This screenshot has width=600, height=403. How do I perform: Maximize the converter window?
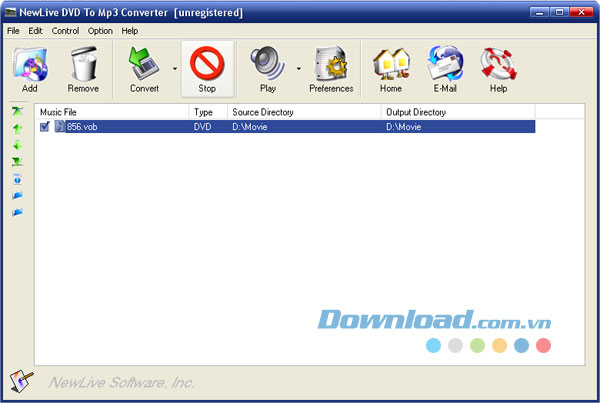click(559, 12)
